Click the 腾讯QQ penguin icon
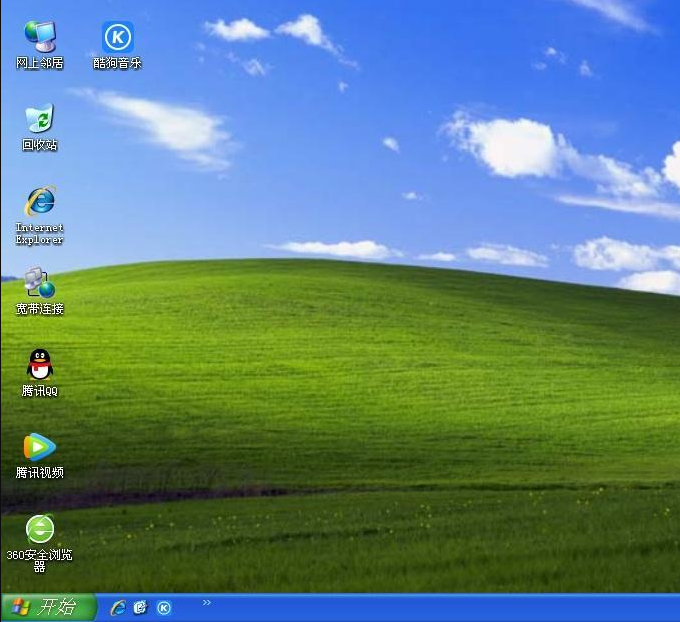Image resolution: width=680 pixels, height=622 pixels. [40, 365]
